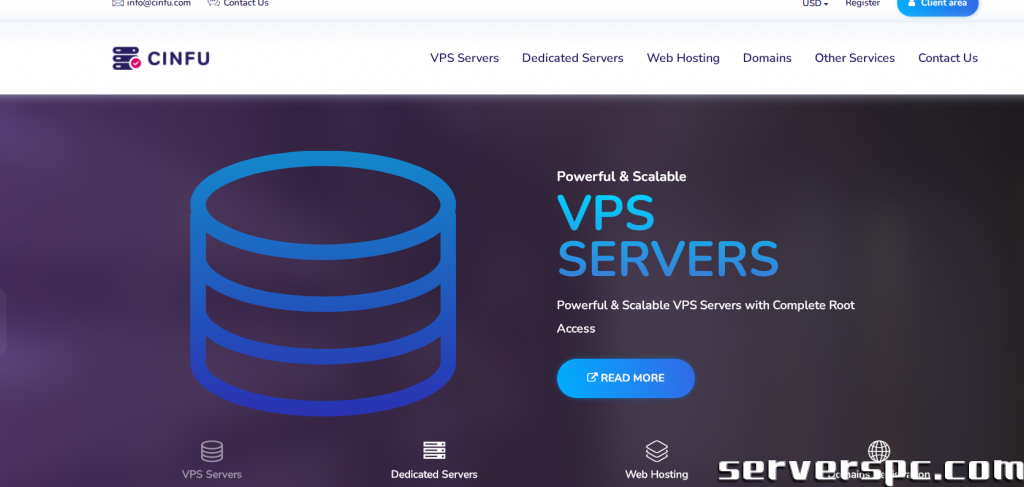Click the VPS Servers database stack icon at bottom

coord(212,451)
